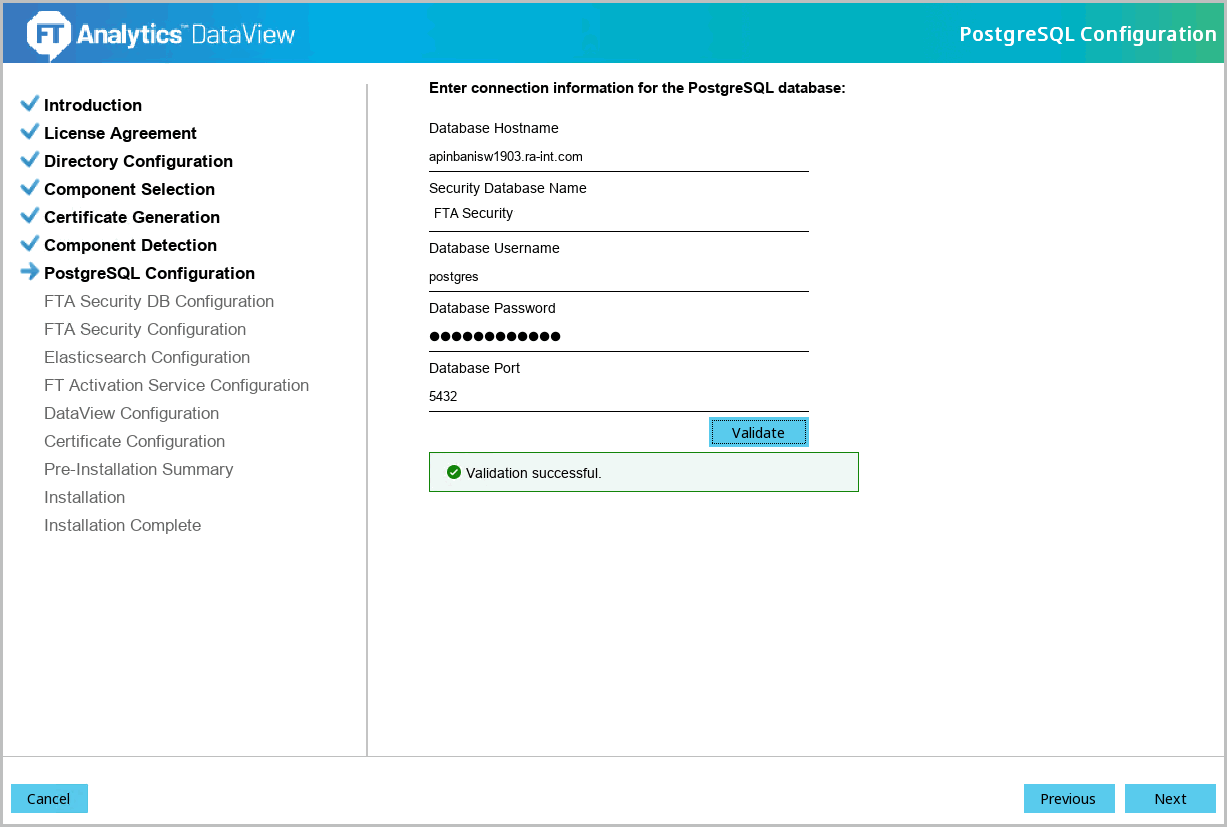Select the Database Username field

(618, 277)
